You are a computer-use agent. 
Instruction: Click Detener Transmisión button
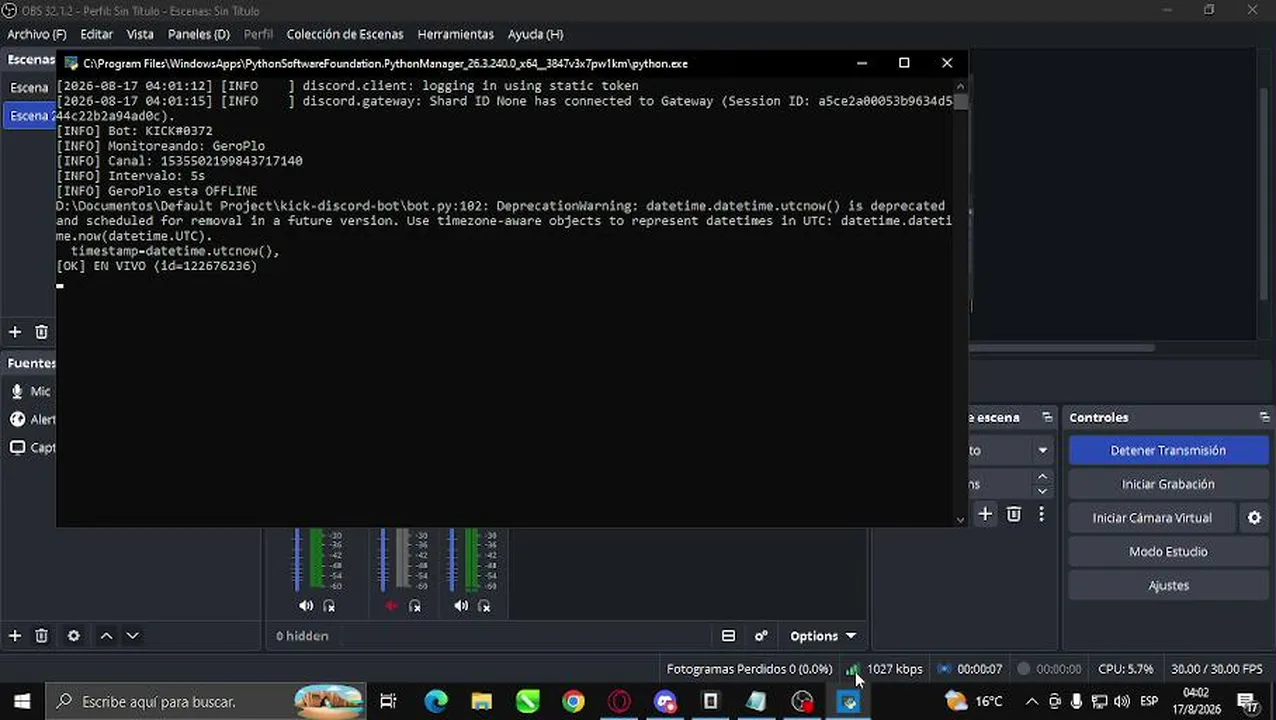click(1168, 450)
